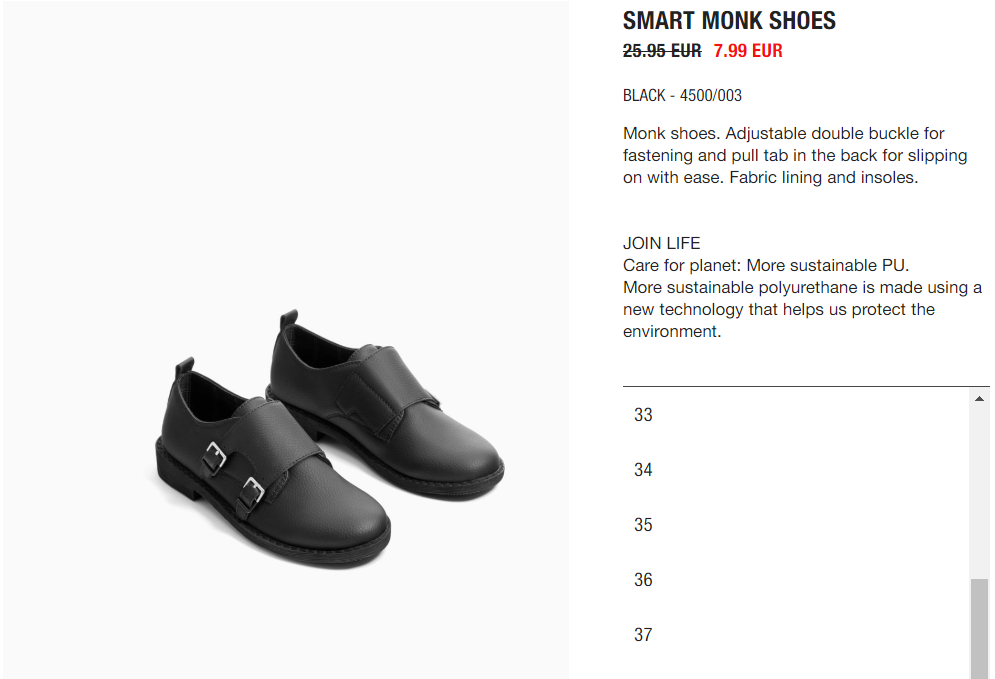
Task: Select shoe size 34
Action: pyautogui.click(x=796, y=470)
